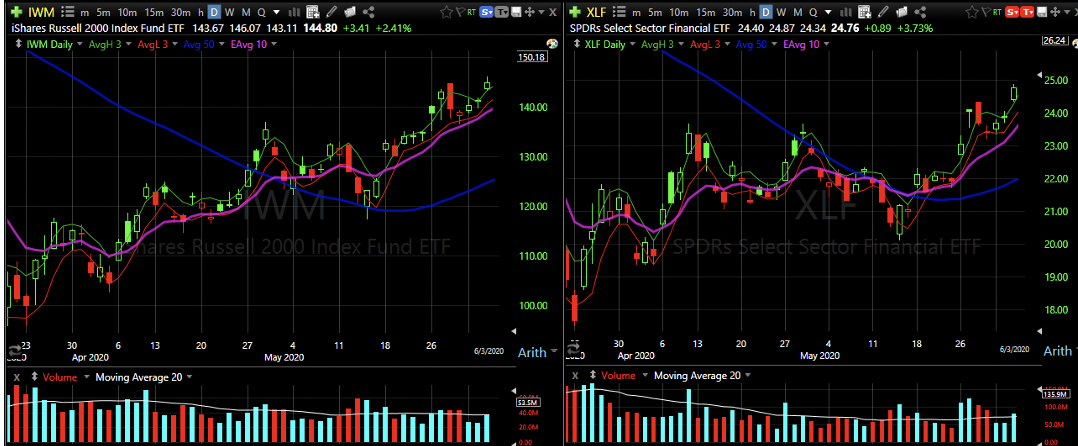Click the move arrows icon in XLF chart header
The image size is (1078, 446).
pyautogui.click(x=1055, y=12)
